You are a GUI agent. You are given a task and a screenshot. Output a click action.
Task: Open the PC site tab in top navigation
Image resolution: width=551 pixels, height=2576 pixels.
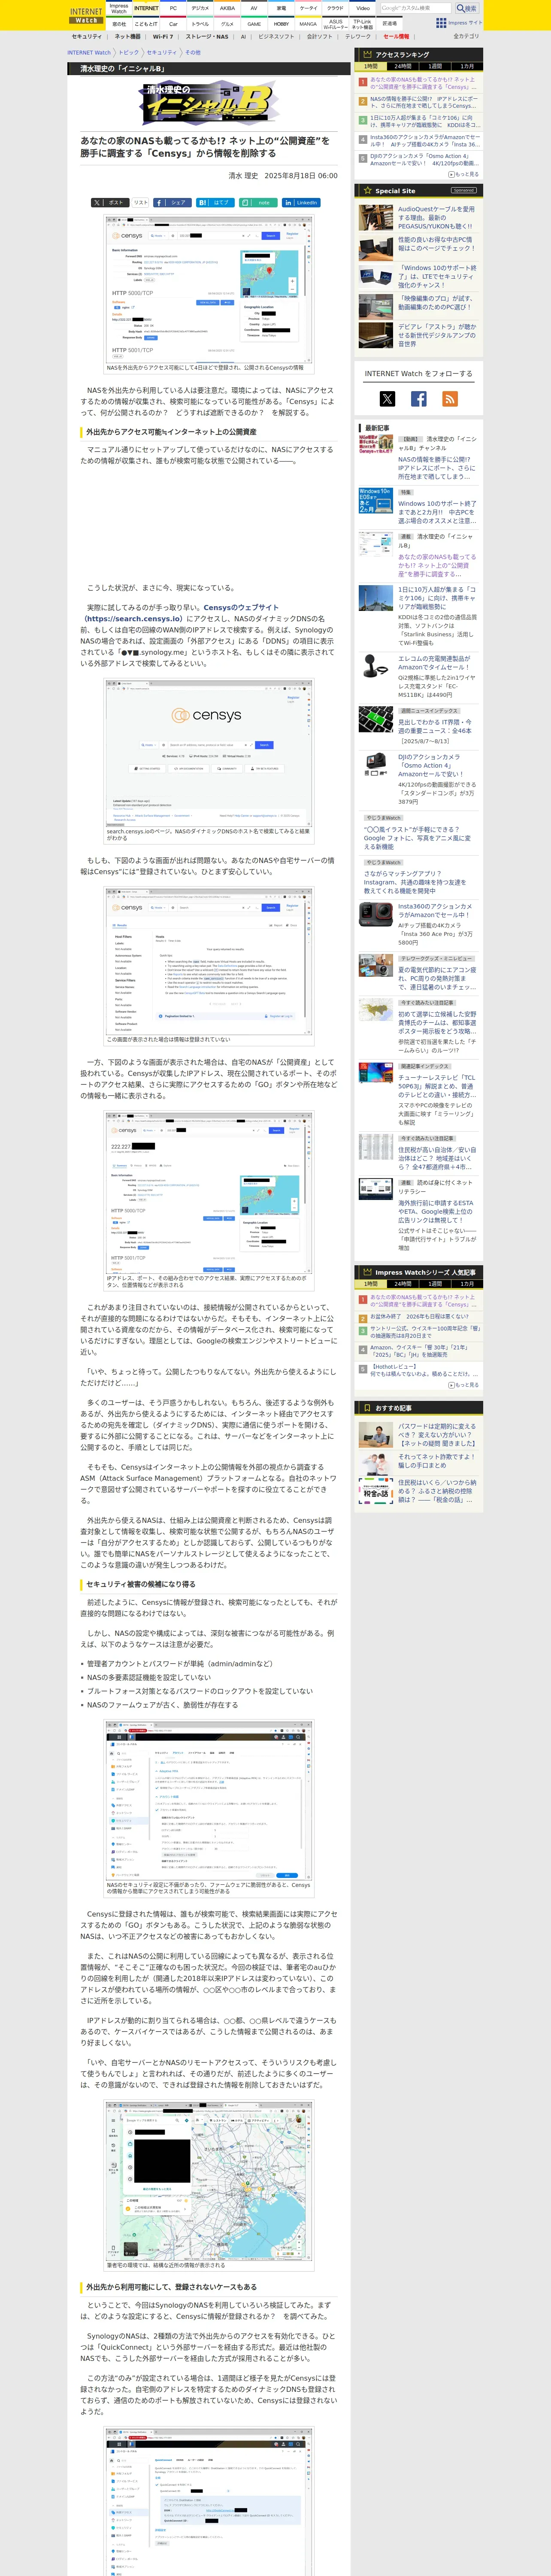pos(173,8)
